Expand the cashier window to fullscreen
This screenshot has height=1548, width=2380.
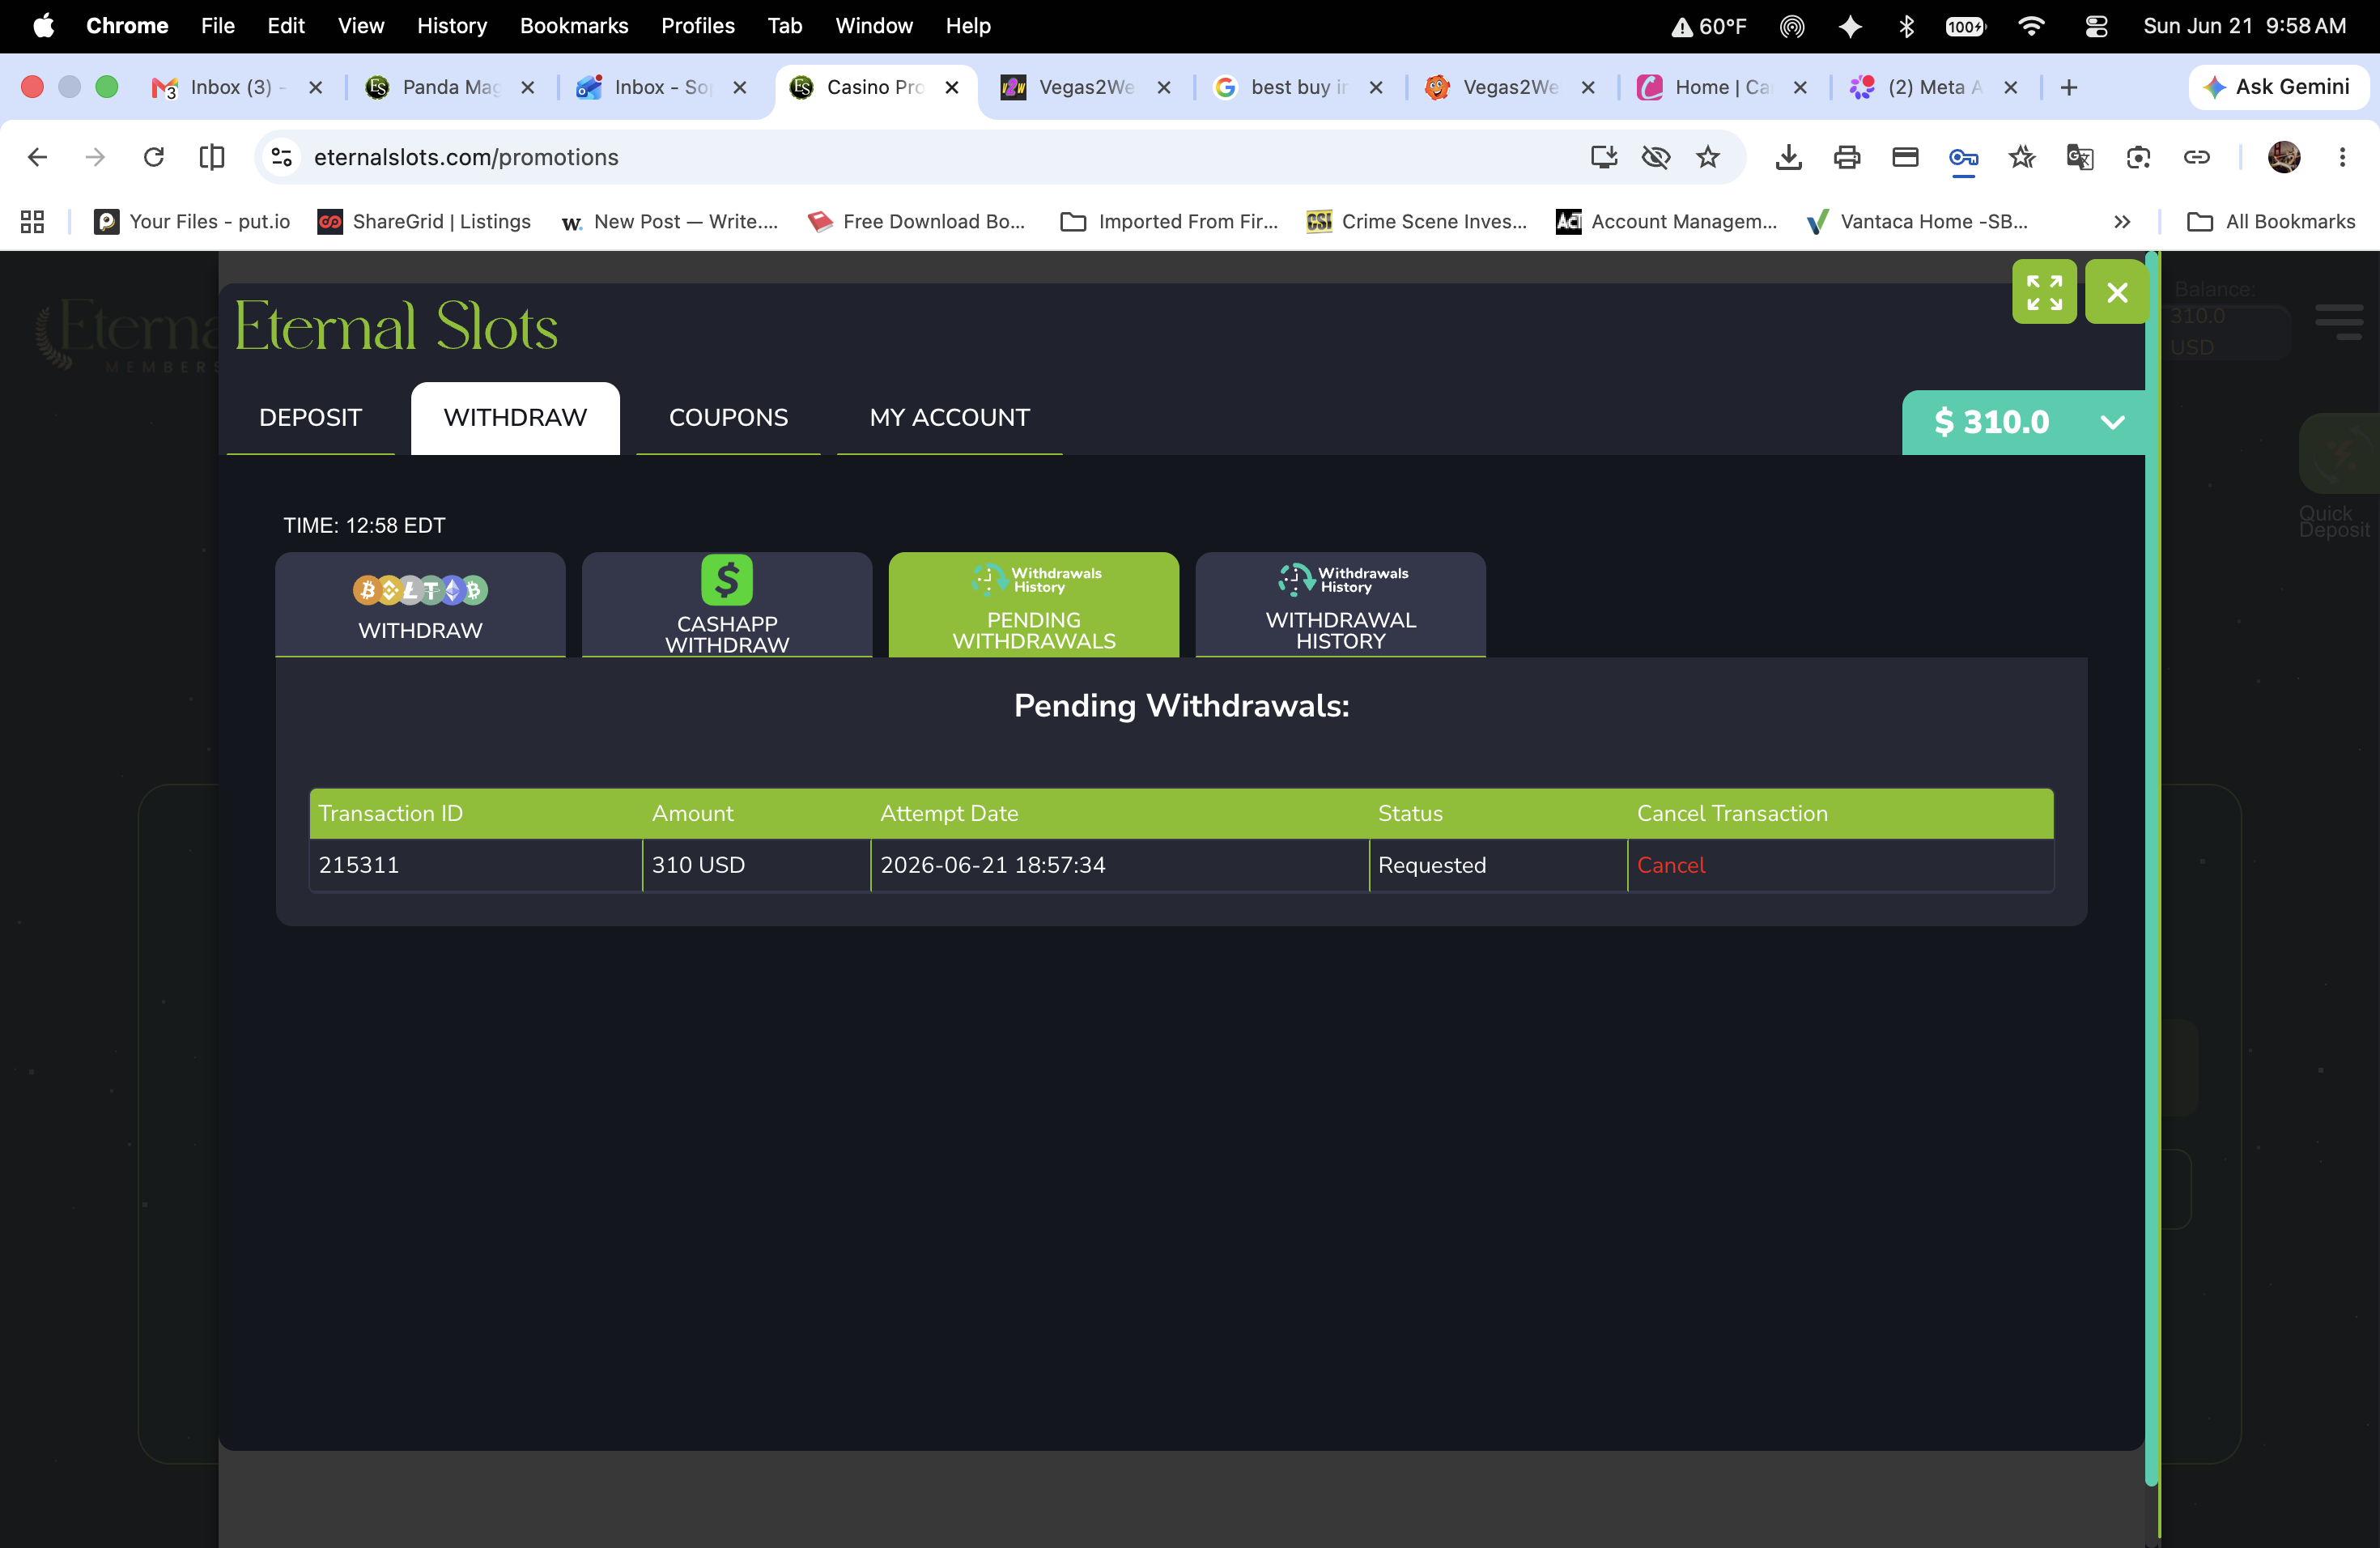point(2044,292)
